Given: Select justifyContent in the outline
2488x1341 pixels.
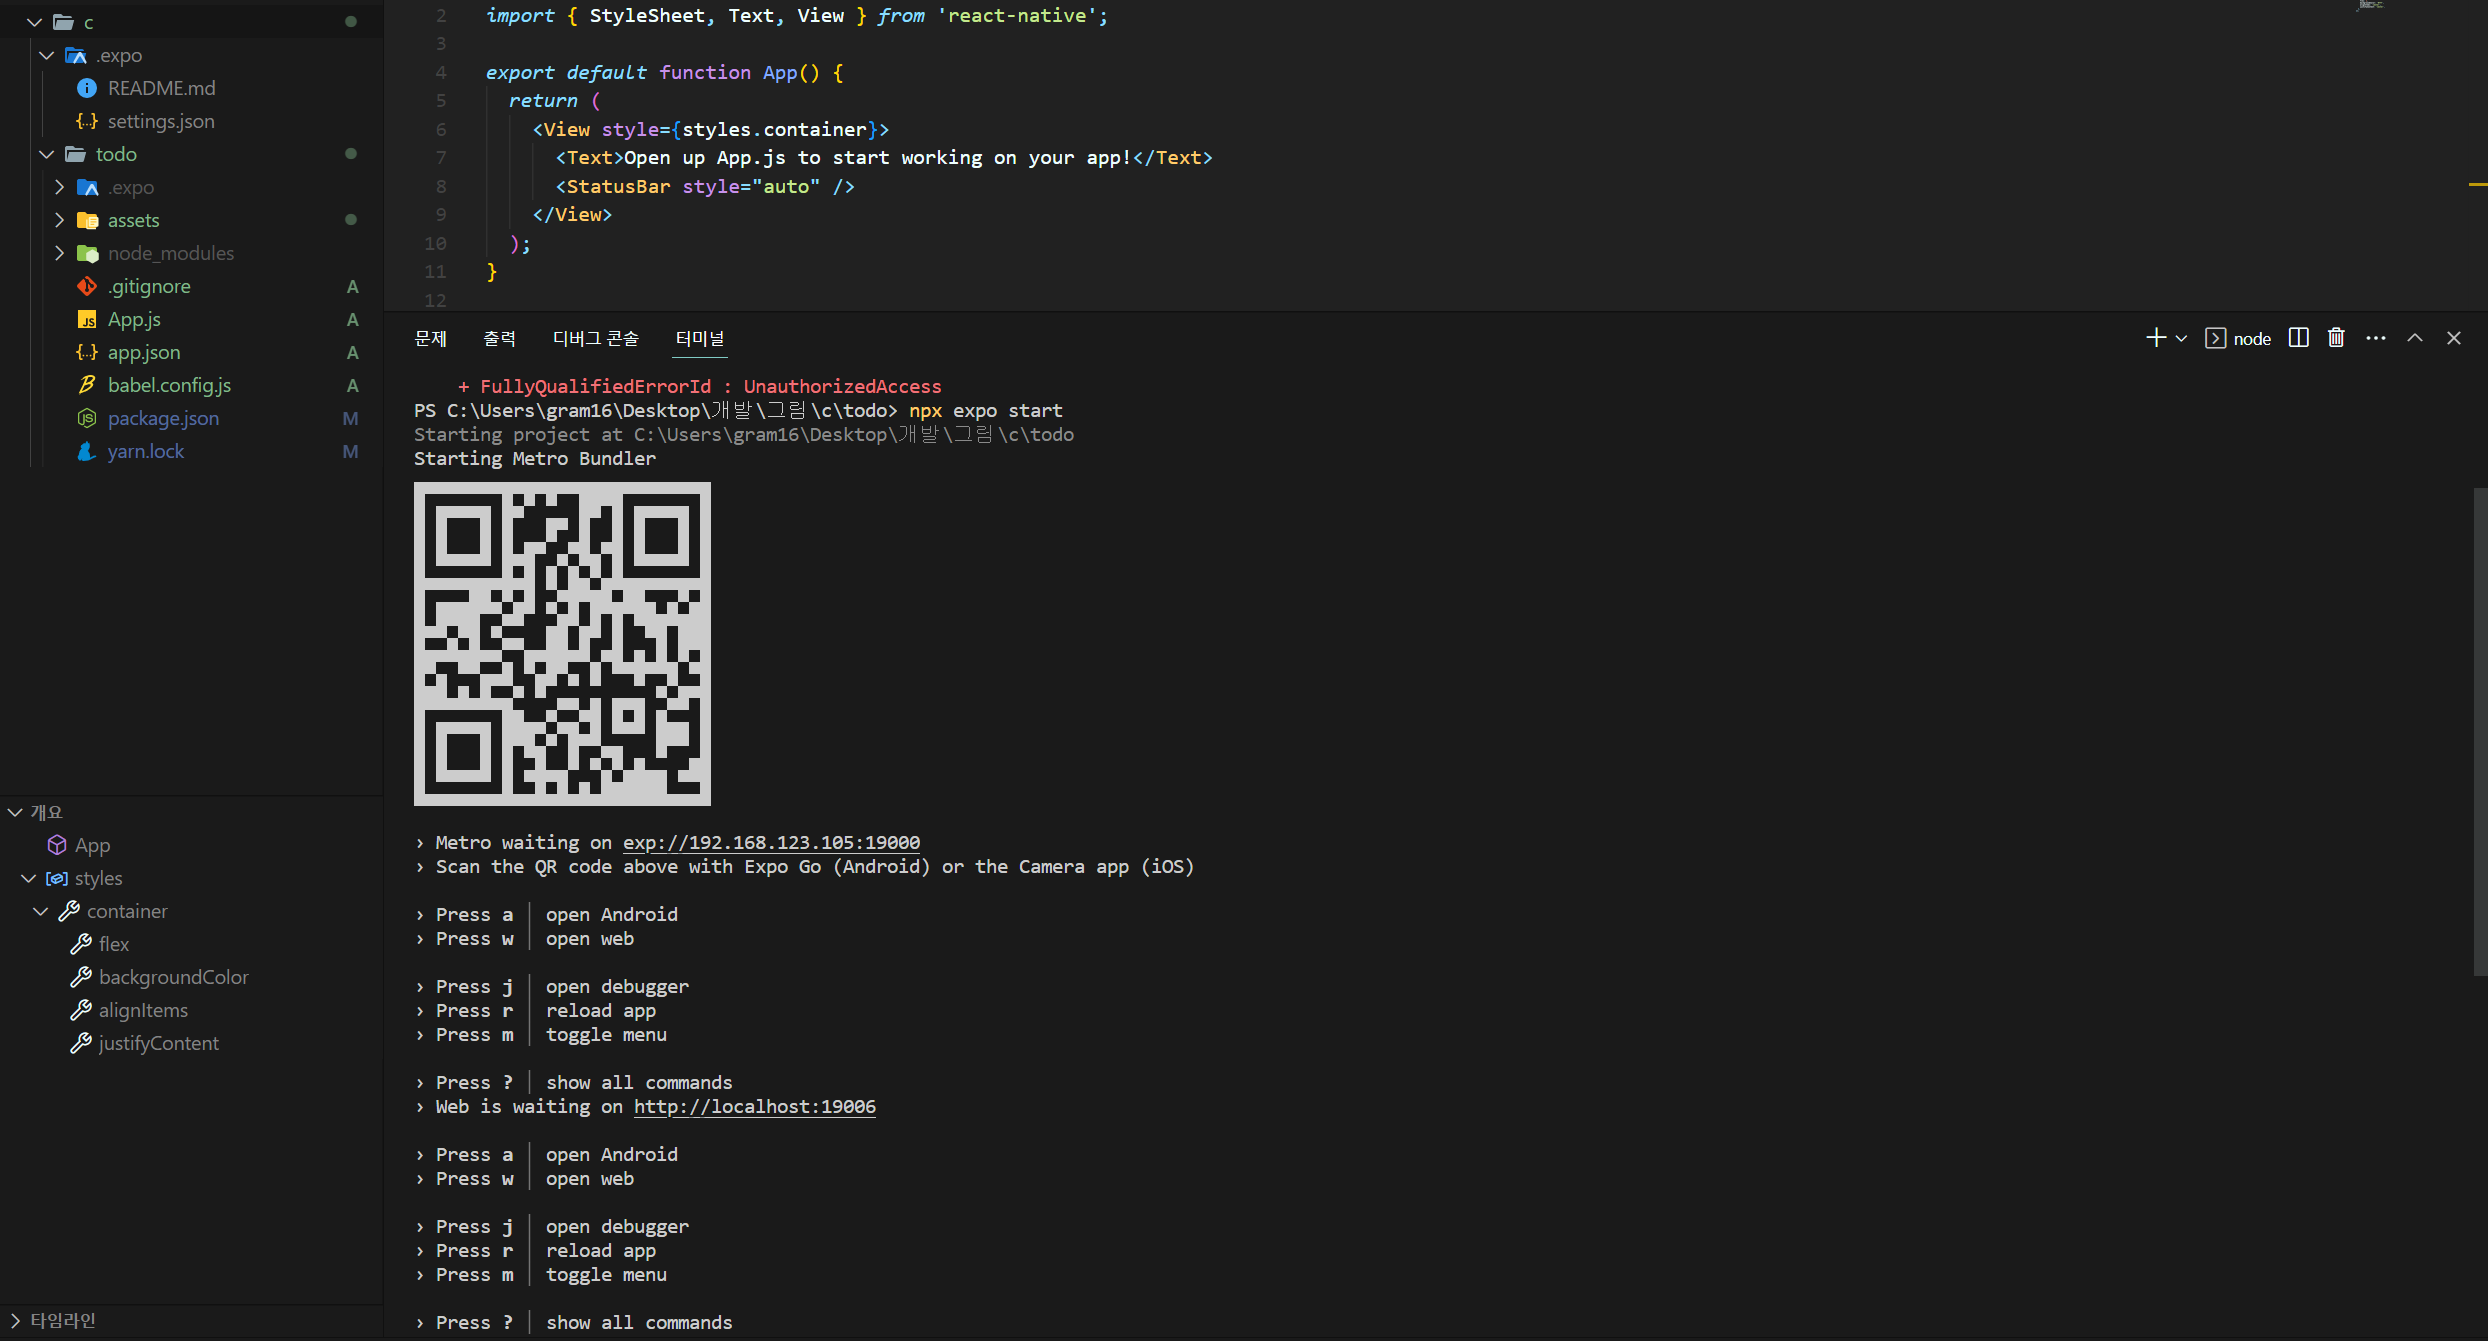Looking at the screenshot, I should pos(158,1043).
